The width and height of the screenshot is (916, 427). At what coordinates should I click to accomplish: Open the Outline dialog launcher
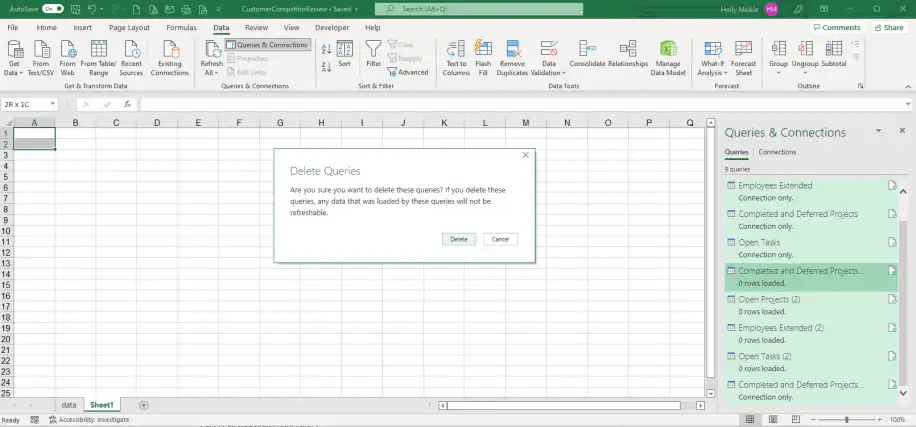[x=861, y=86]
